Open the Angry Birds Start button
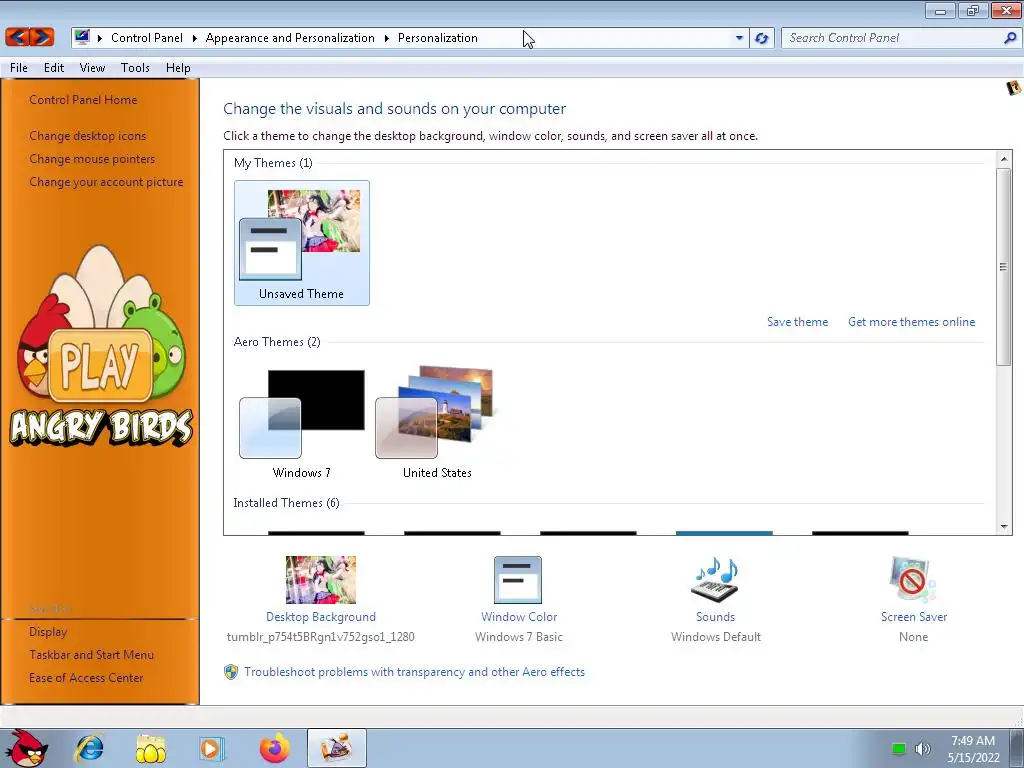1024x768 pixels. (x=25, y=748)
